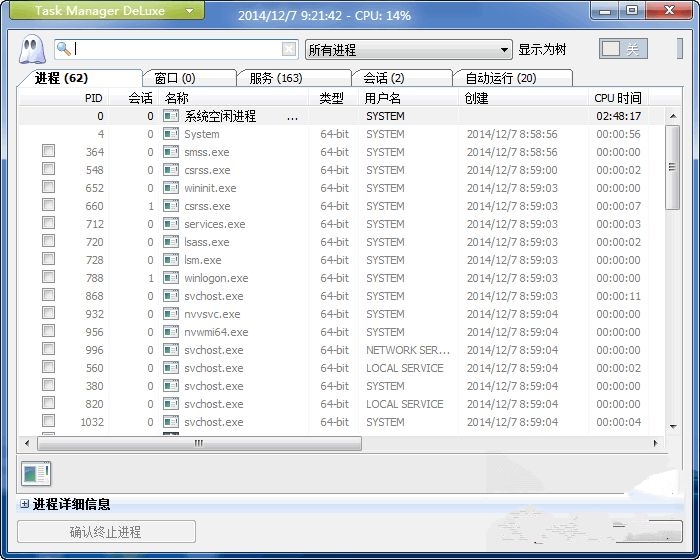Open the Task Manager DeLuxe title menu
This screenshot has height=560, width=700.
click(107, 10)
